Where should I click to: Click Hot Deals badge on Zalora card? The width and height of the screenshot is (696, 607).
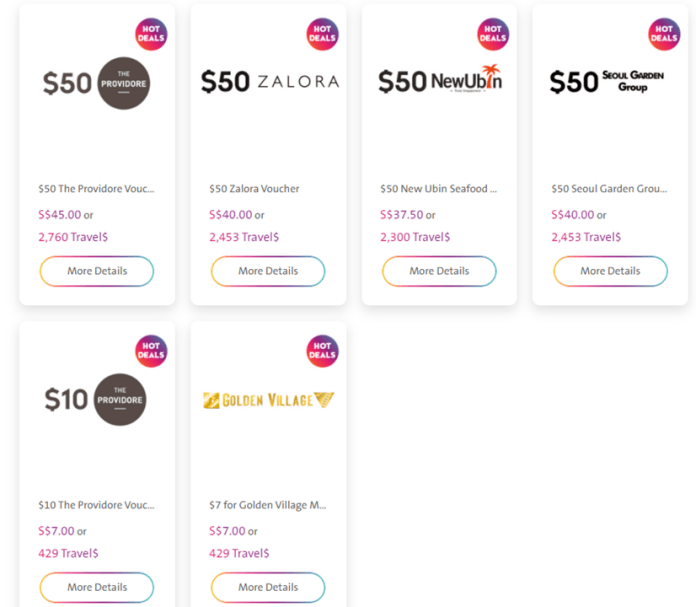[322, 34]
